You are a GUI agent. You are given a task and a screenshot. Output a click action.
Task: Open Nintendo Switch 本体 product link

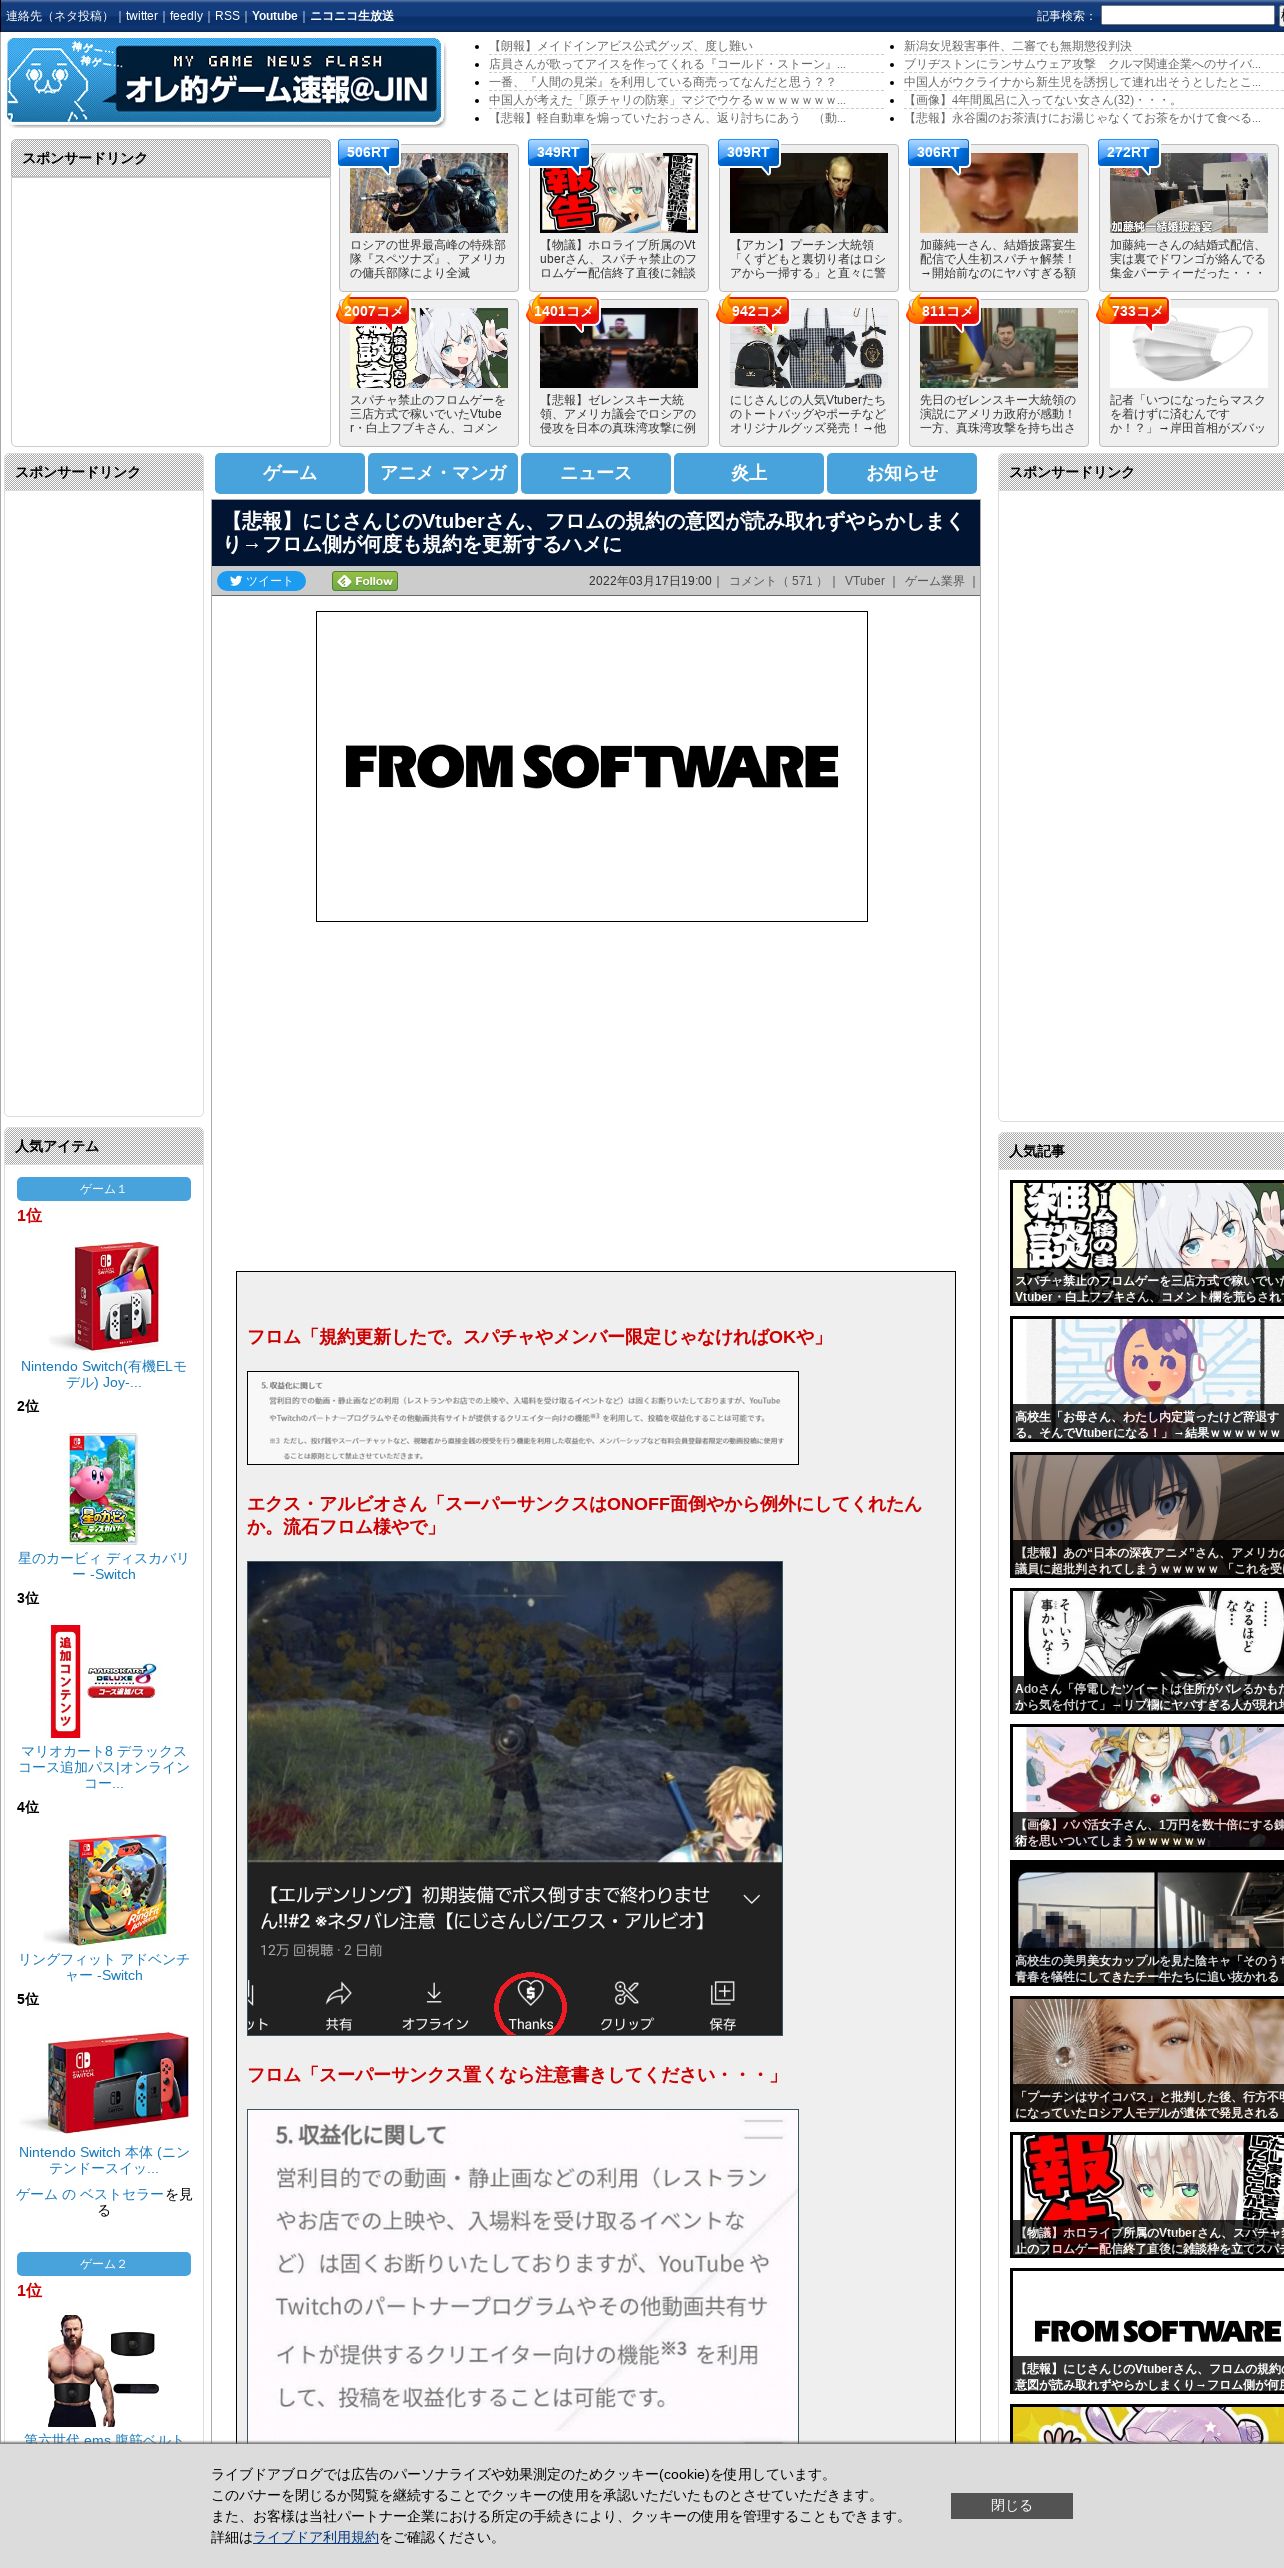(x=103, y=2160)
